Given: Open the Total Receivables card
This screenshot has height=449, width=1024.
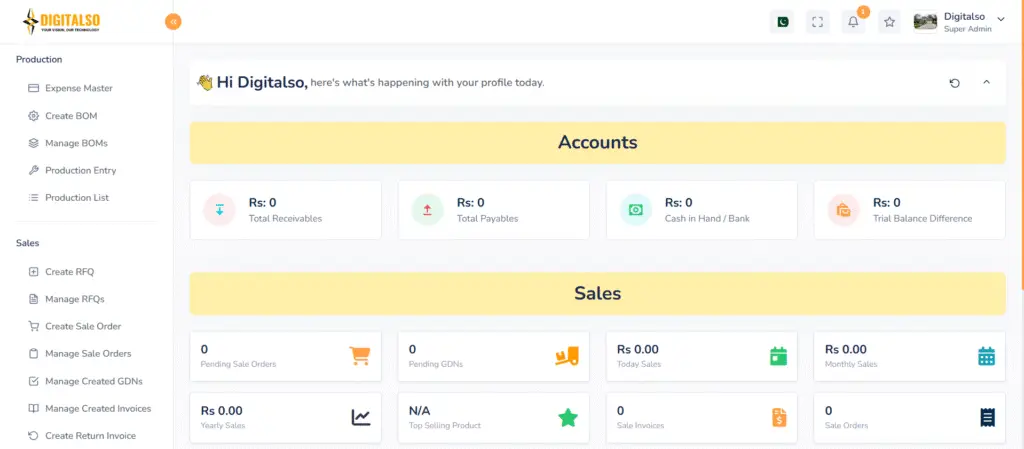Looking at the screenshot, I should (285, 210).
